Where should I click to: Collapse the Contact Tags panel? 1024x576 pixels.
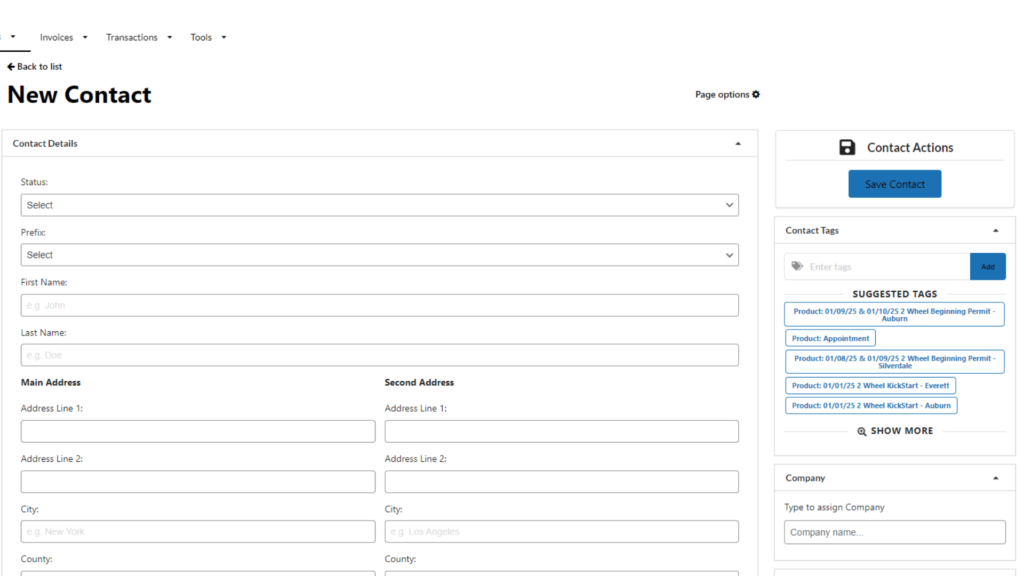995,231
